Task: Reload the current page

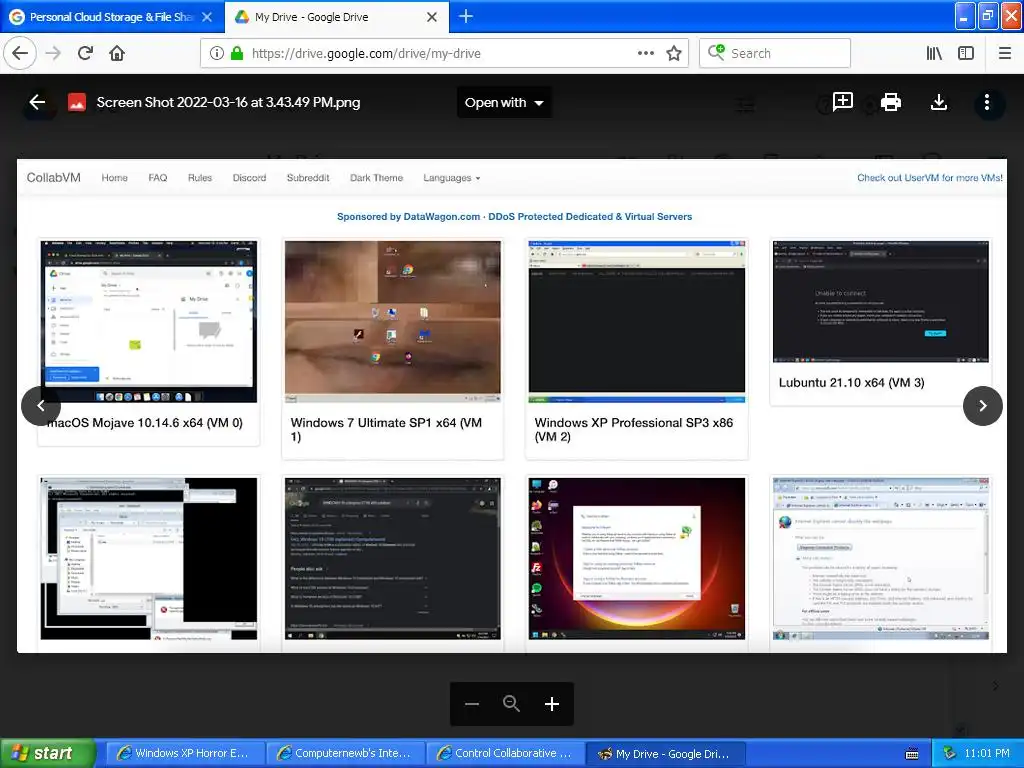Action: pyautogui.click(x=85, y=53)
